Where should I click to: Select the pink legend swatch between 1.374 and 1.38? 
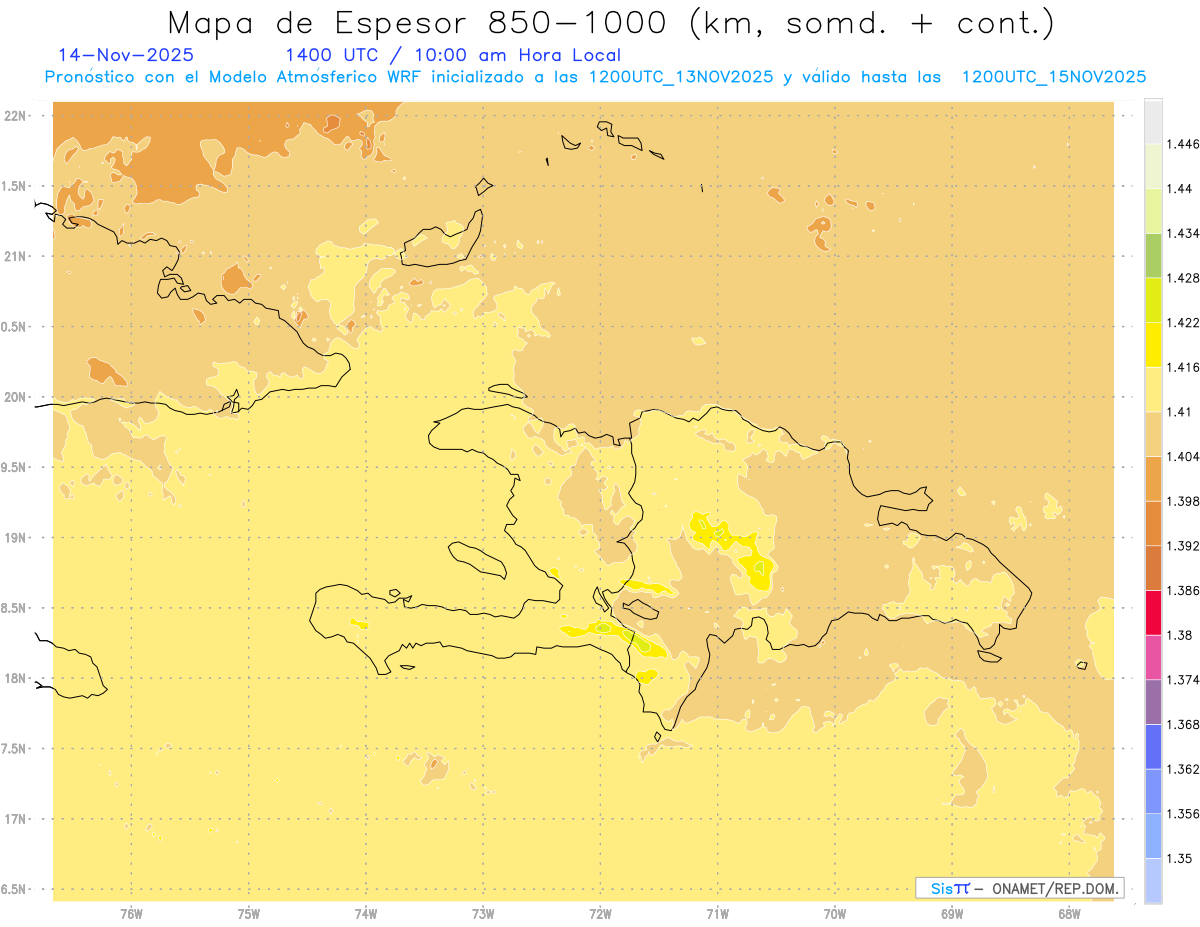1153,657
